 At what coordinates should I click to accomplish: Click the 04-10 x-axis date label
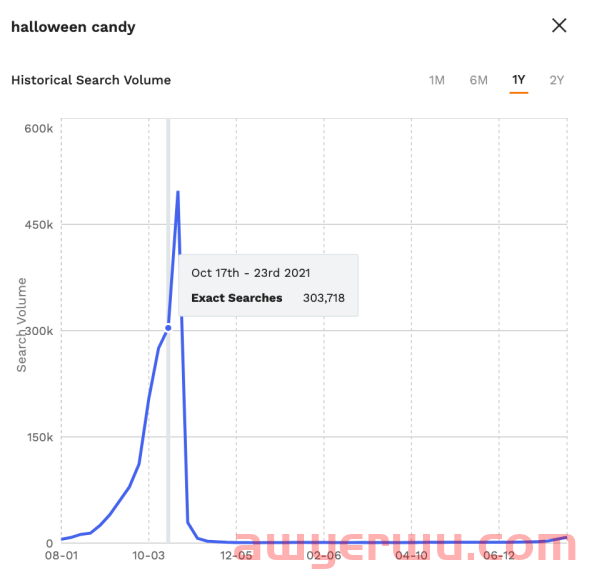click(411, 556)
